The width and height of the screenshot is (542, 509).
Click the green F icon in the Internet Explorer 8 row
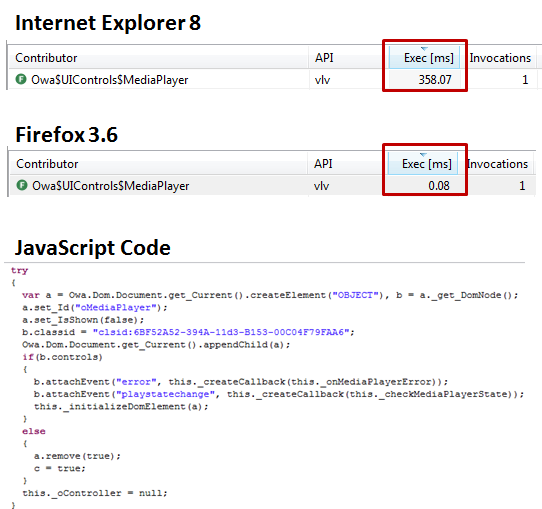pos(21,79)
